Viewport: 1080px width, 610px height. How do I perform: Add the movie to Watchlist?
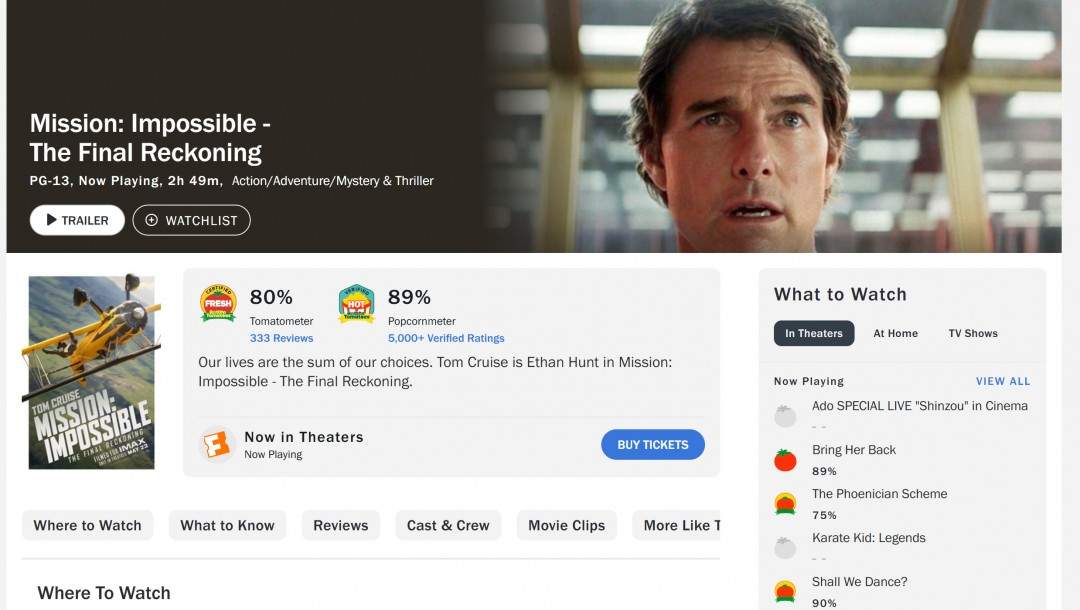[191, 220]
